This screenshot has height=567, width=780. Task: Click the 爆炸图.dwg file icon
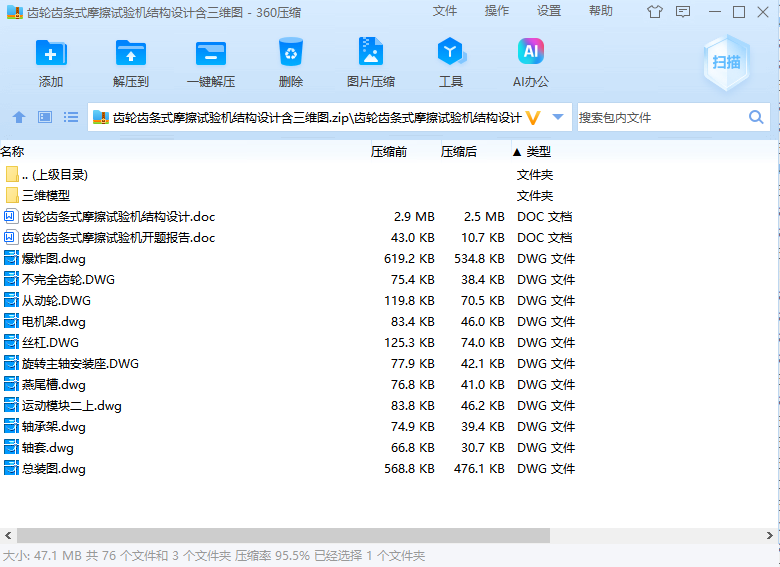point(11,259)
